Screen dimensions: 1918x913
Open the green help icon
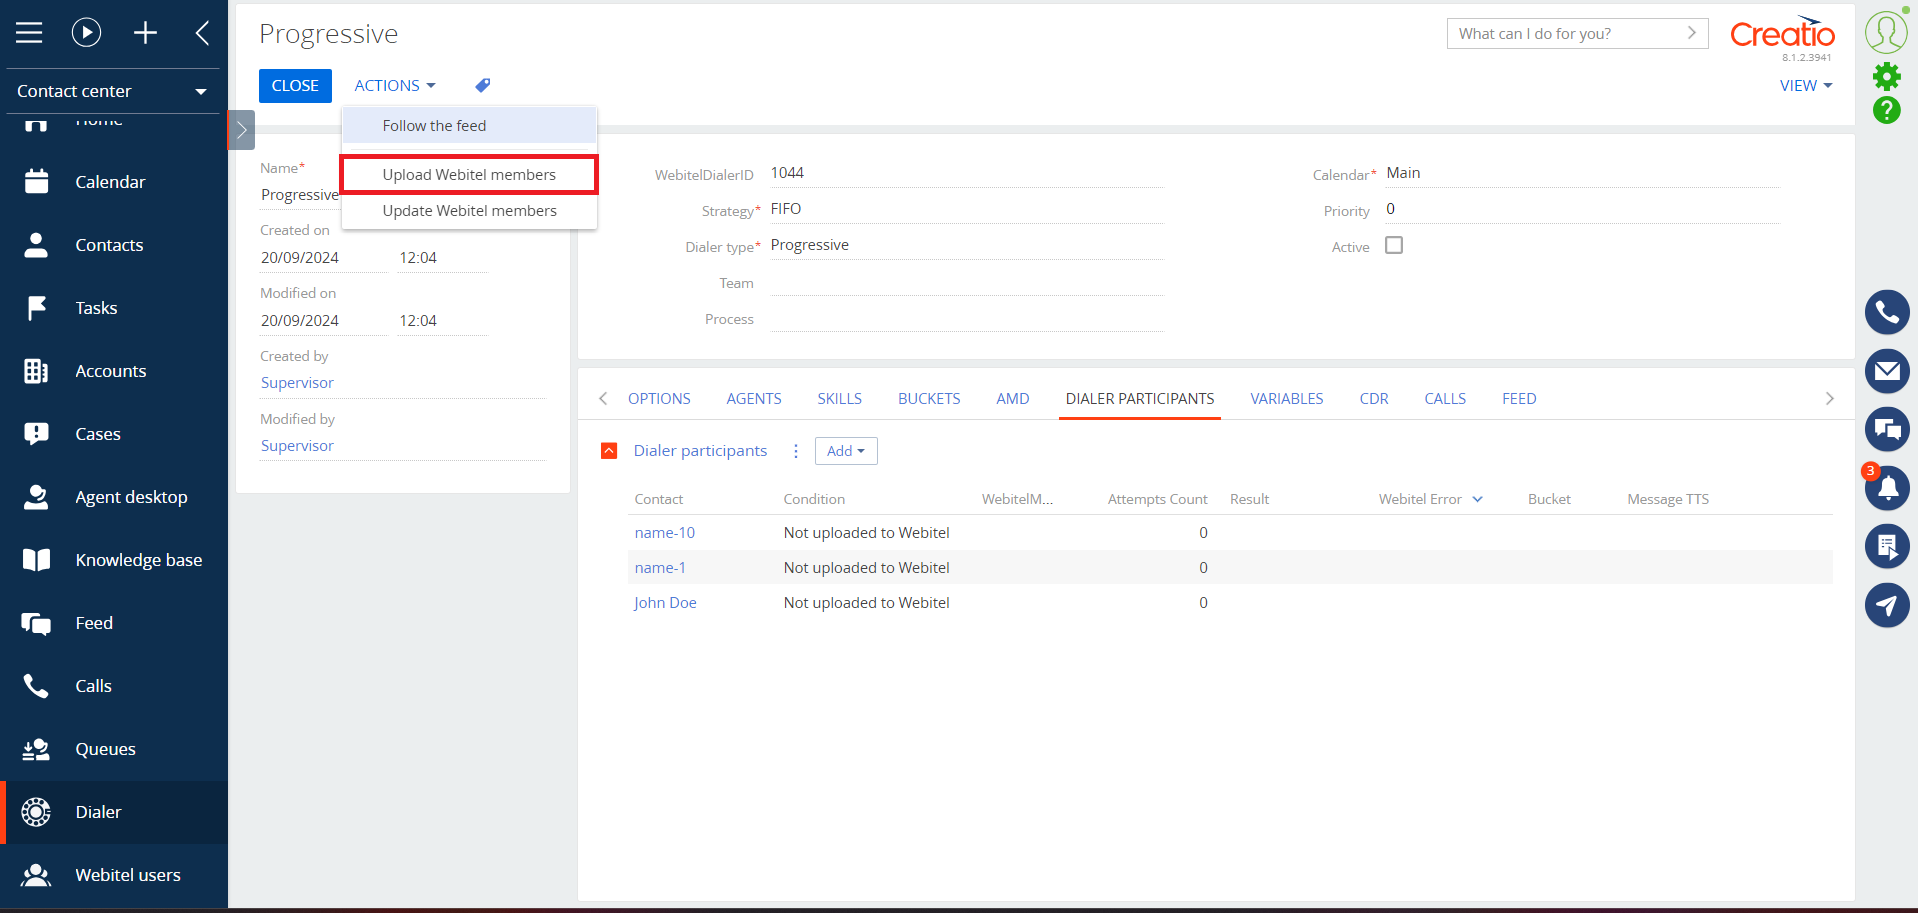point(1887,110)
